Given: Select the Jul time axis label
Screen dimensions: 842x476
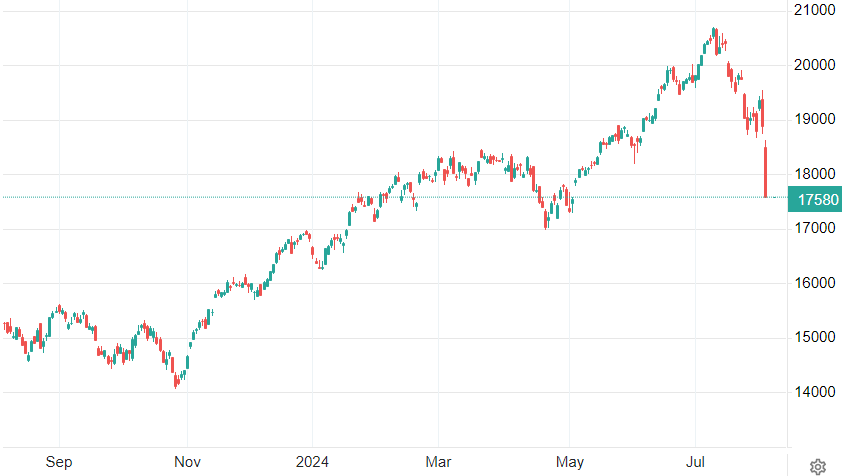Looking at the screenshot, I should pyautogui.click(x=695, y=462).
